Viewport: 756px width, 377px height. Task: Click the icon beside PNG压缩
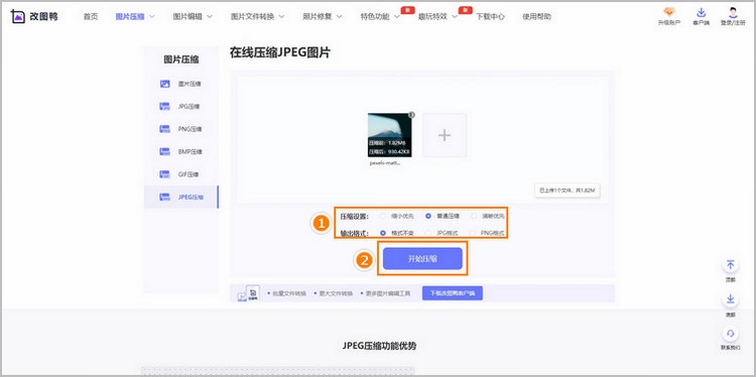point(165,129)
